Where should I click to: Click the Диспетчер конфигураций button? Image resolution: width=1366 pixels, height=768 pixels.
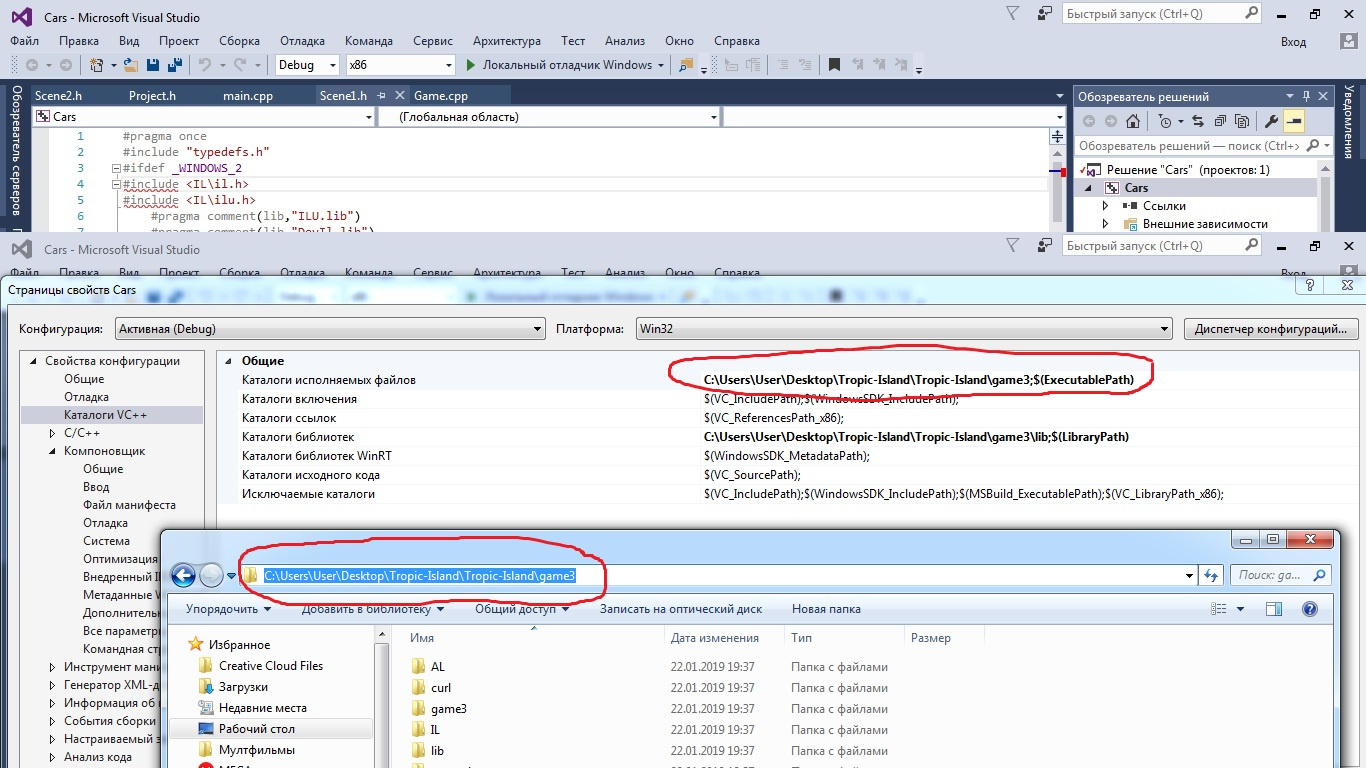pyautogui.click(x=1271, y=329)
